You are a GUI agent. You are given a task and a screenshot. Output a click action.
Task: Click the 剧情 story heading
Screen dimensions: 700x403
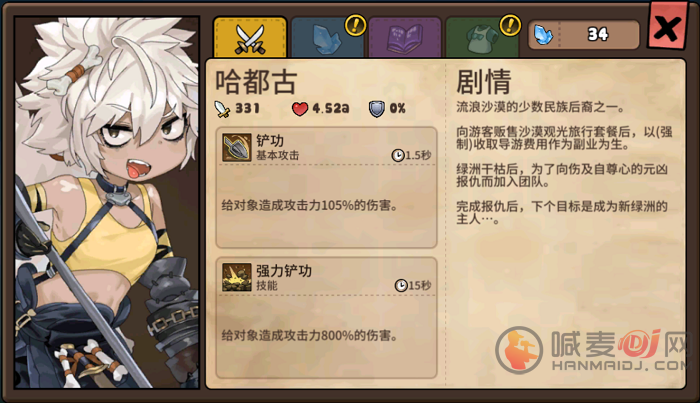483,82
